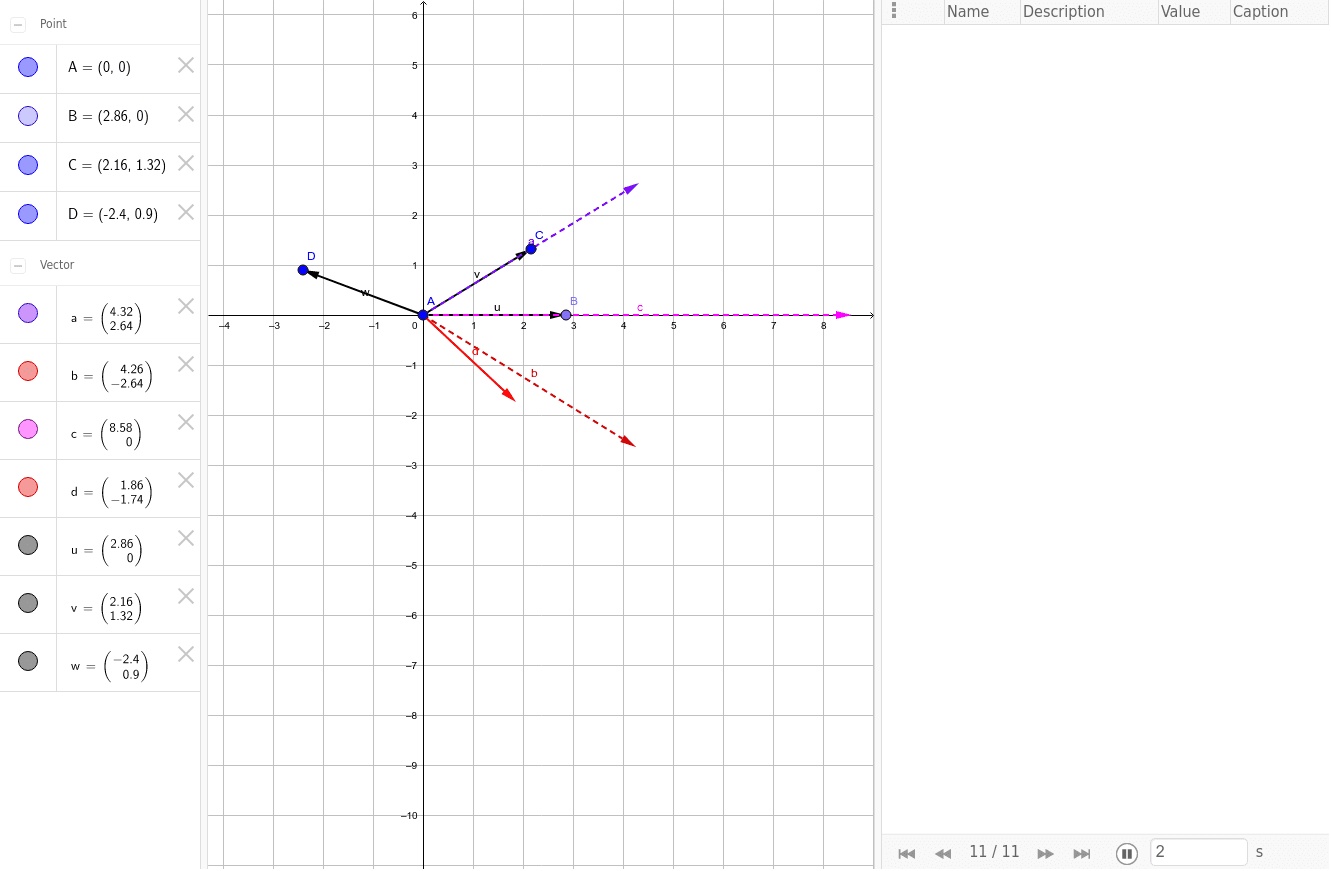
Task: Select vector u definition in algebra view
Action: click(106, 551)
